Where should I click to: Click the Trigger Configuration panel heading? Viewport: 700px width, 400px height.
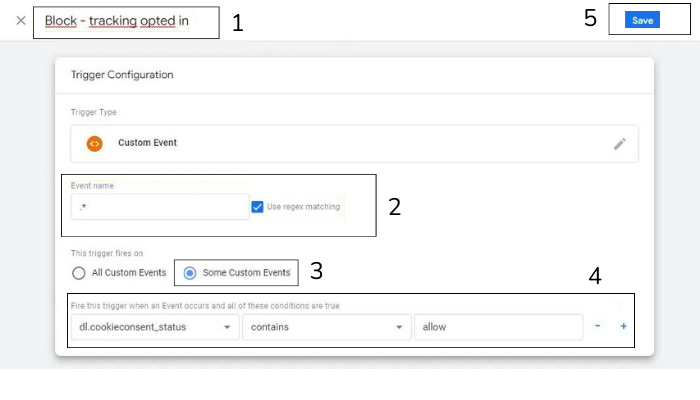(122, 75)
